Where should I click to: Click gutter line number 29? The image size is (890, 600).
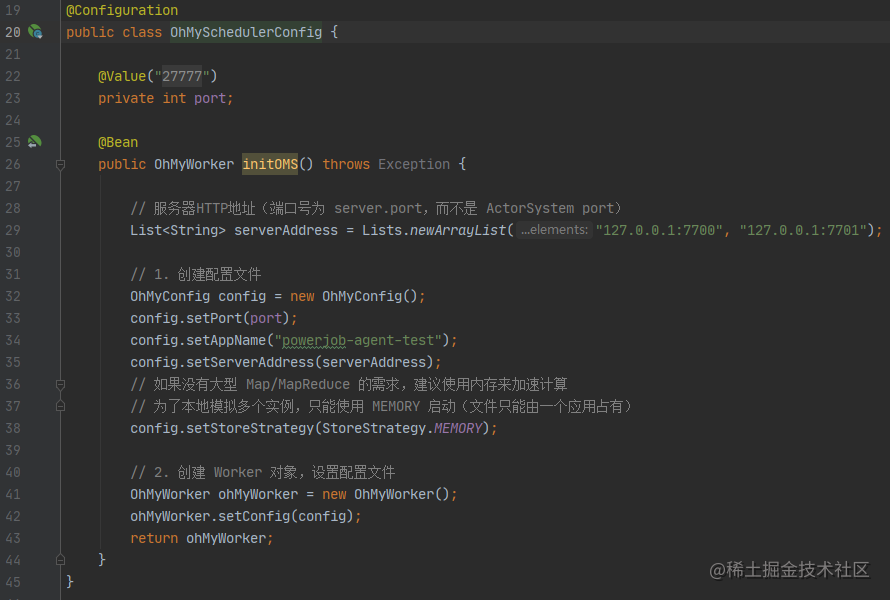click(x=13, y=230)
